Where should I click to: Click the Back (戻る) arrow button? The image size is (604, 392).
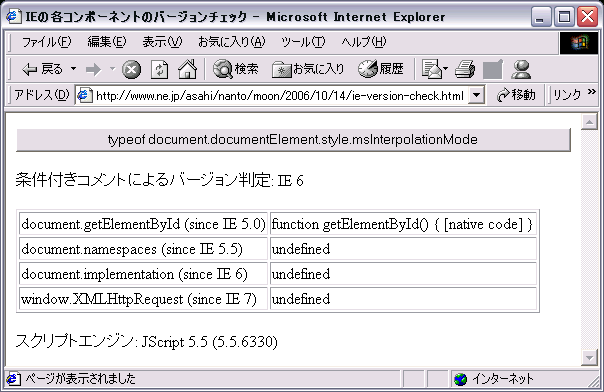(x=42, y=69)
